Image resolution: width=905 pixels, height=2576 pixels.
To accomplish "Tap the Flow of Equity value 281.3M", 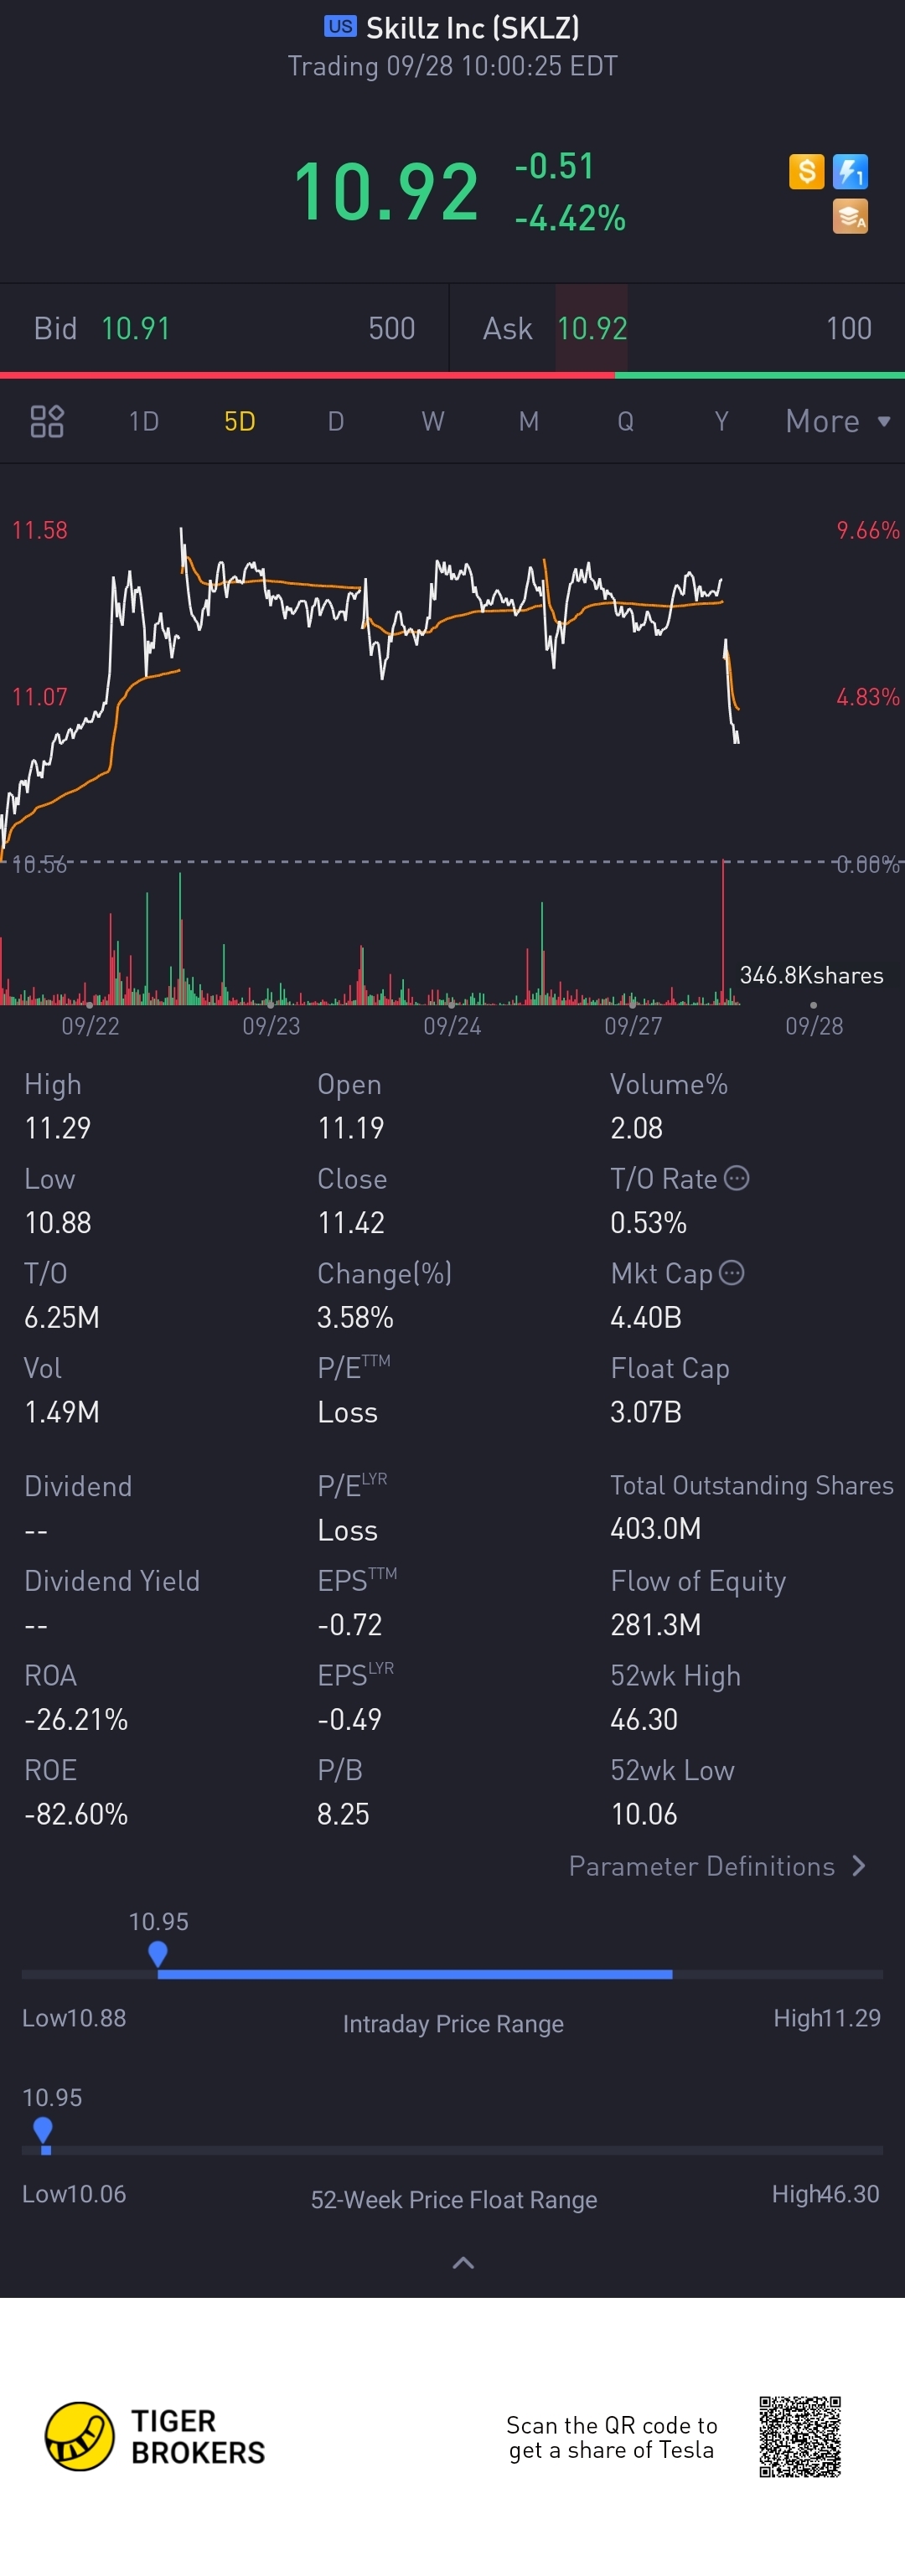I will tap(656, 1624).
